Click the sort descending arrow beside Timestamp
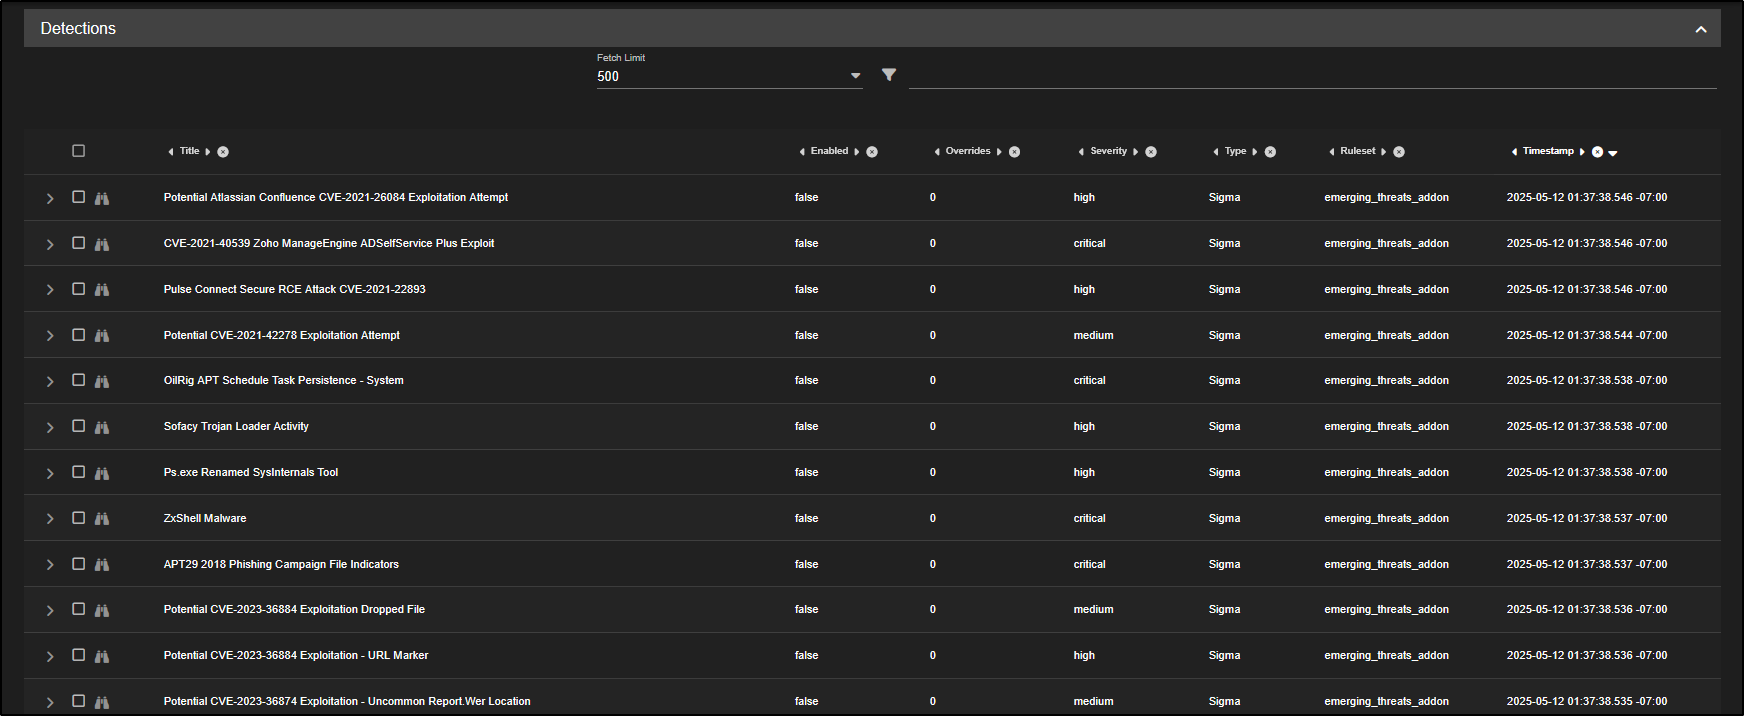Viewport: 1744px width, 716px height. [1613, 153]
